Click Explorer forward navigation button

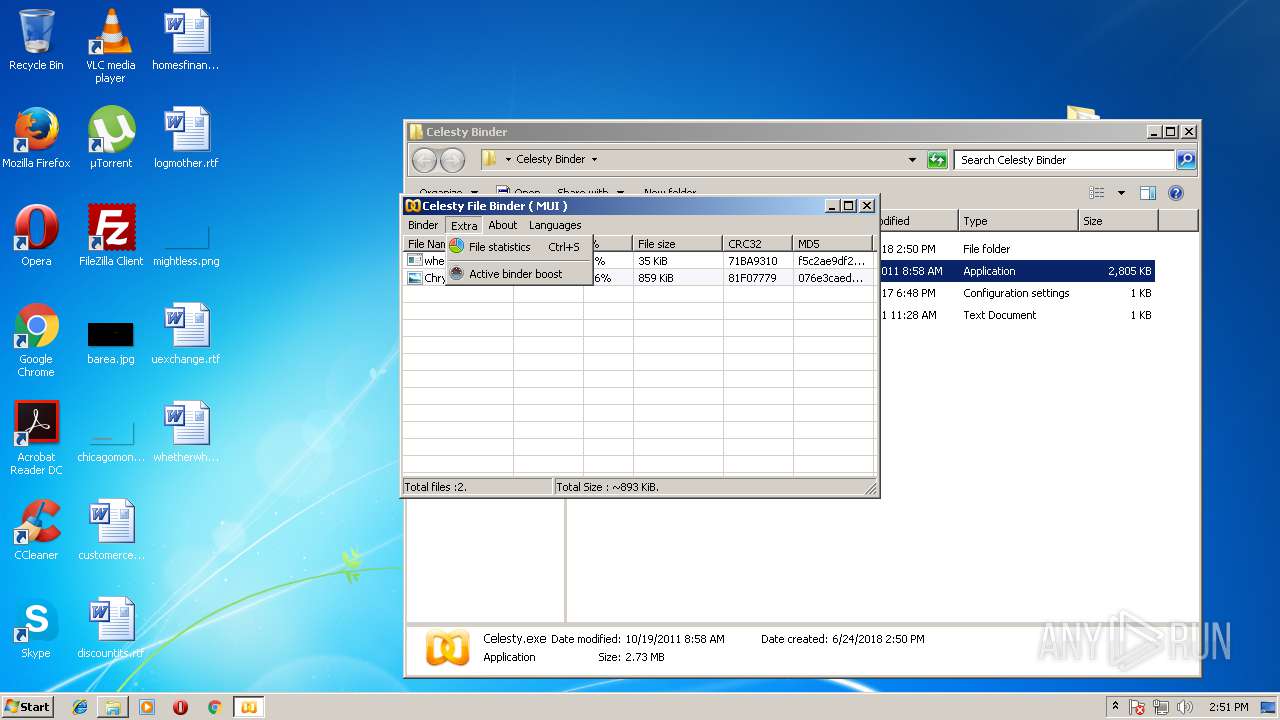pyautogui.click(x=452, y=160)
